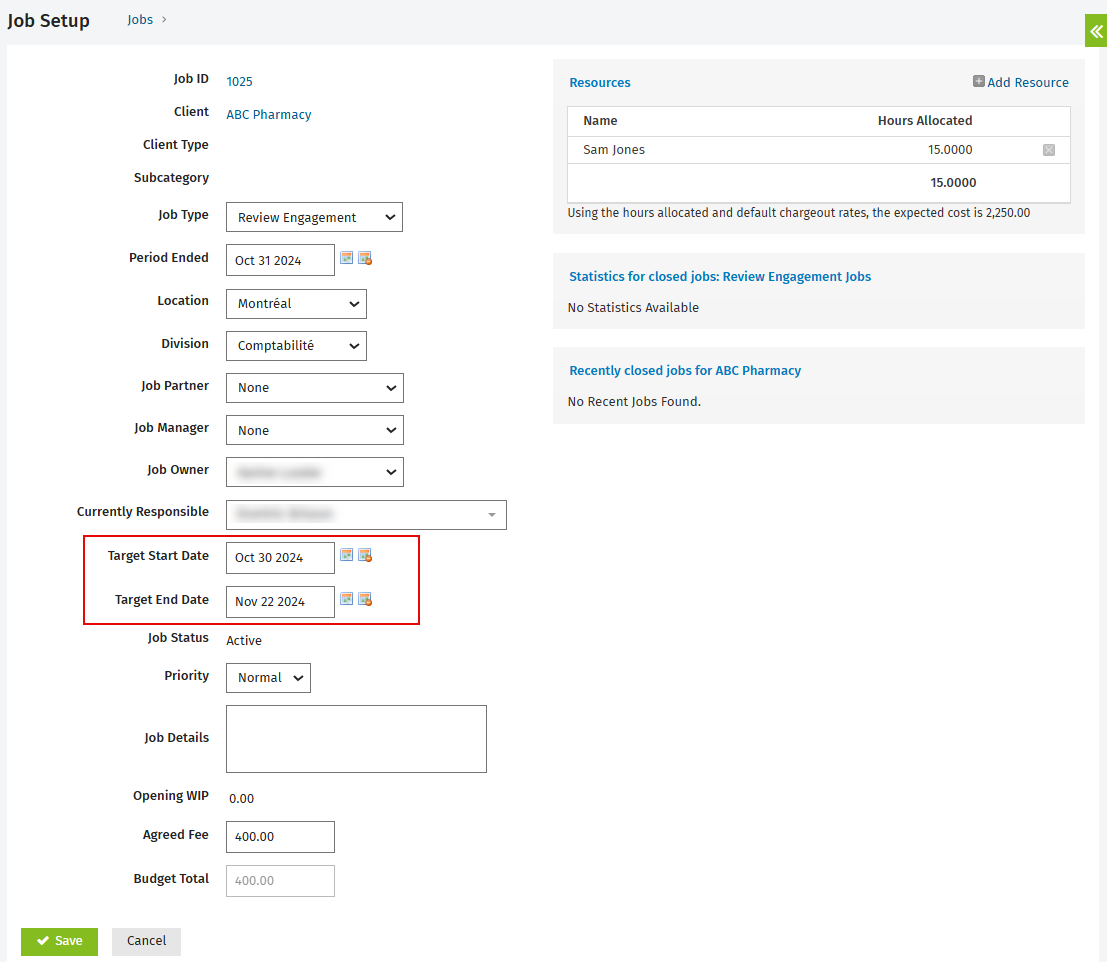Click the Target End Date field
This screenshot has height=962, width=1107.
[280, 601]
